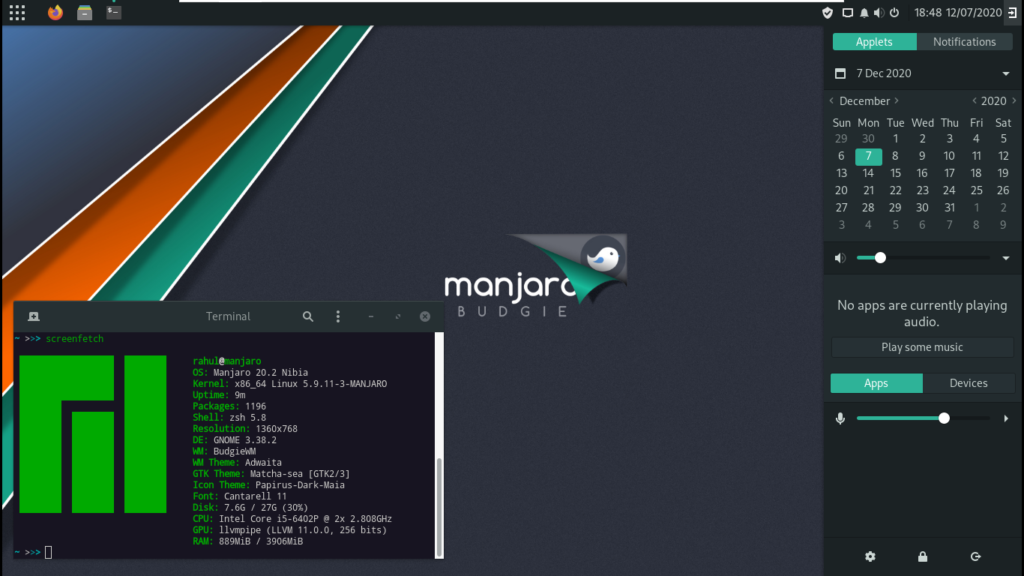Viewport: 1024px width, 576px height.
Task: Select December 25 in the calendar
Action: pyautogui.click(x=976, y=190)
